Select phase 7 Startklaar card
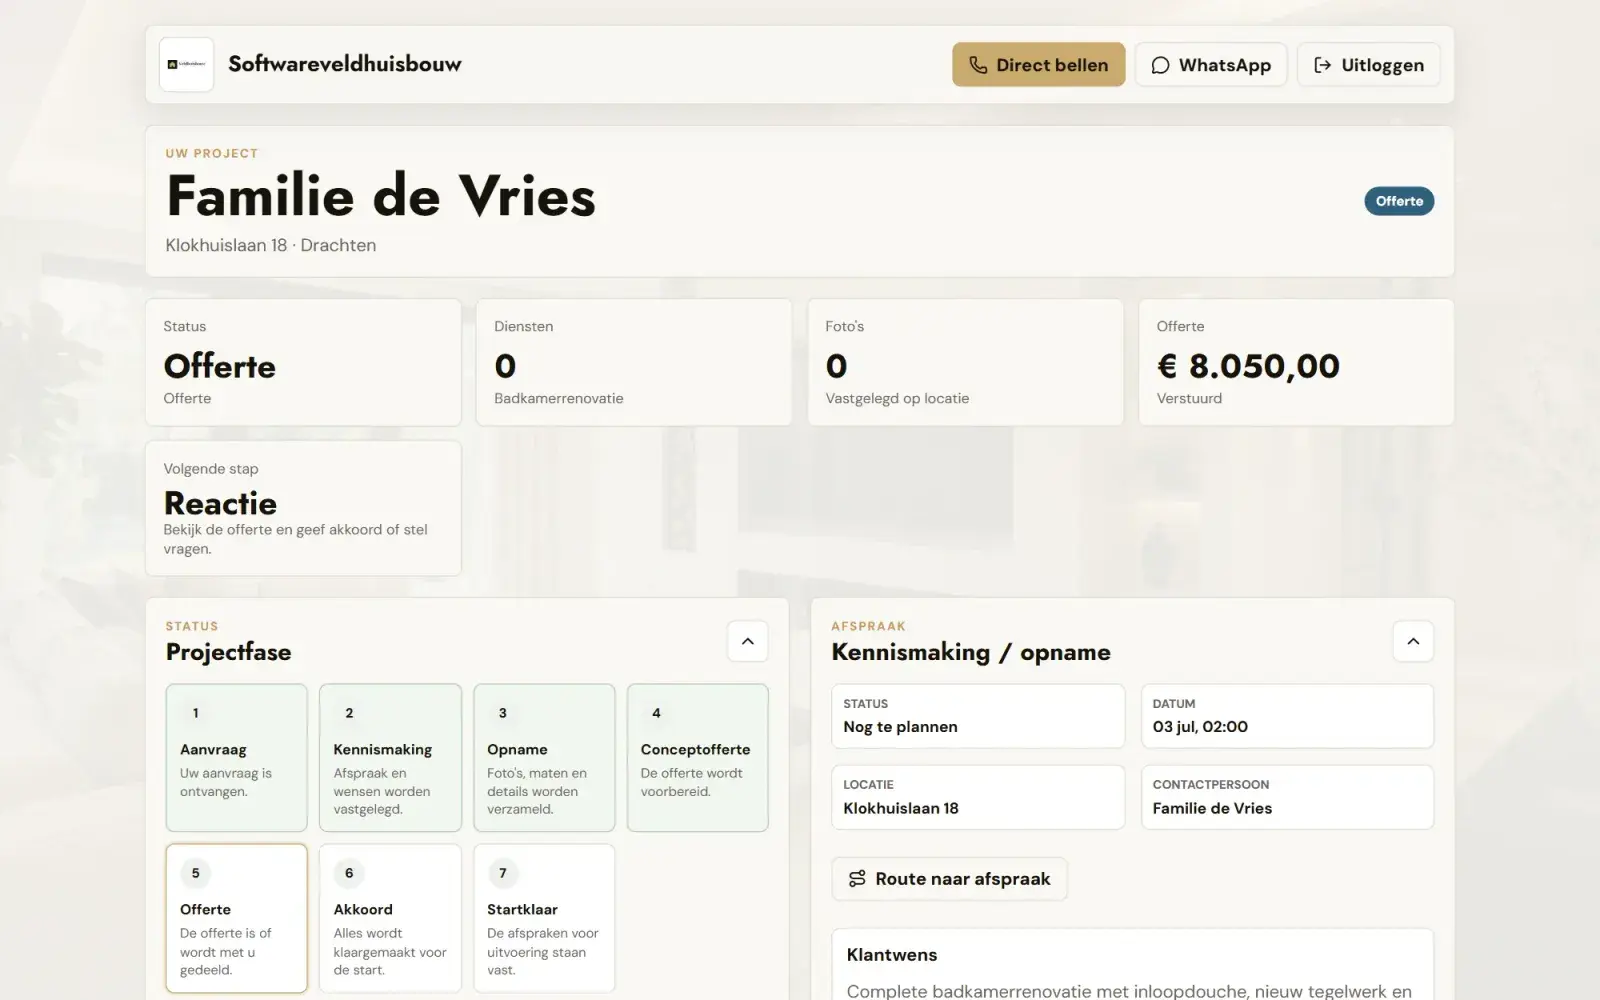 coord(544,918)
